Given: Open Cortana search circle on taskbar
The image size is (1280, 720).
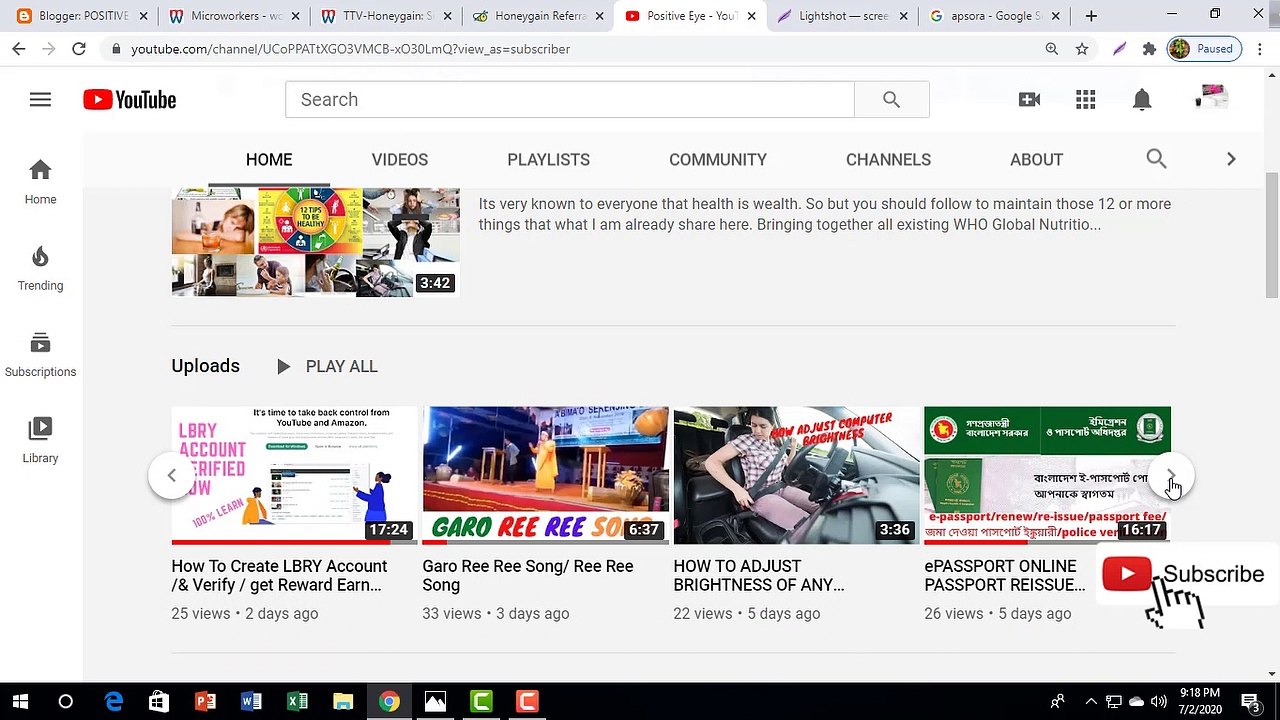Looking at the screenshot, I should (66, 702).
